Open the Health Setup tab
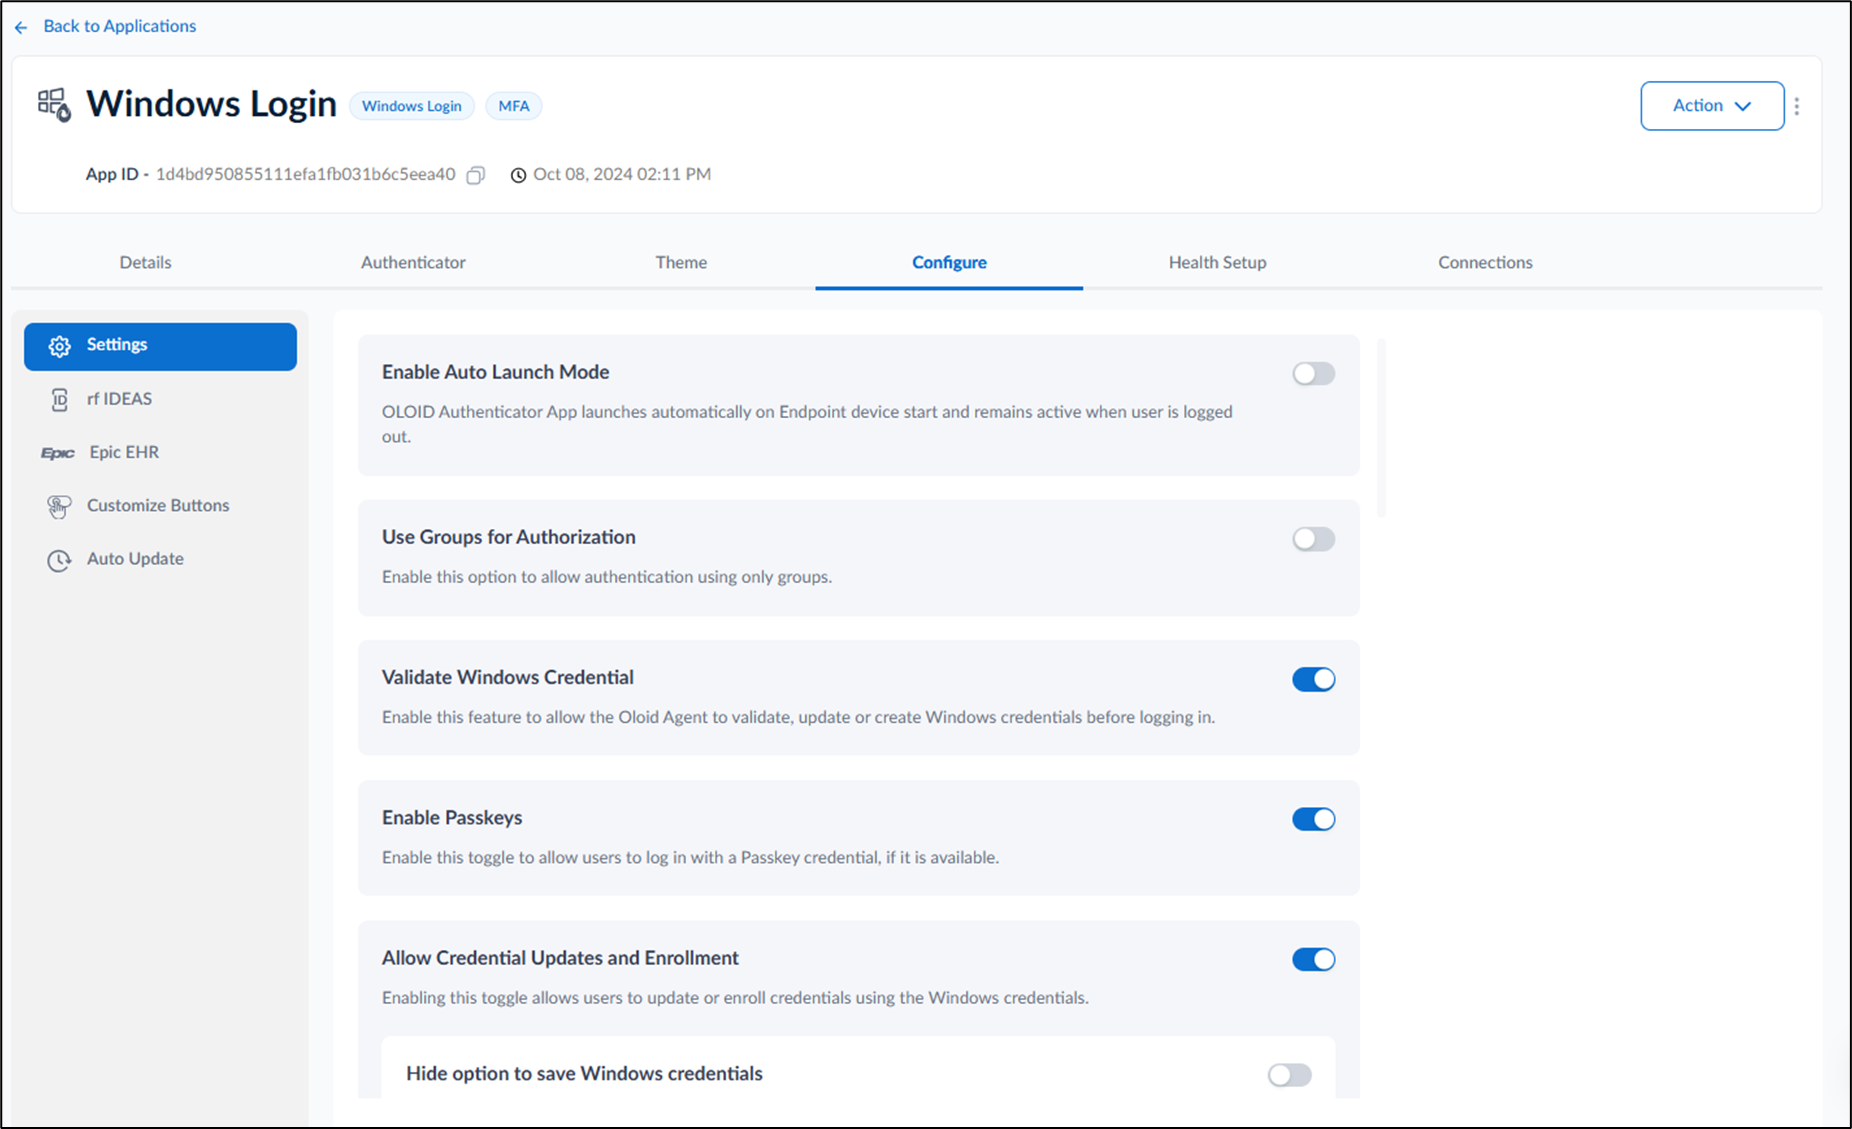Viewport: 1852px width, 1129px height. [1217, 262]
